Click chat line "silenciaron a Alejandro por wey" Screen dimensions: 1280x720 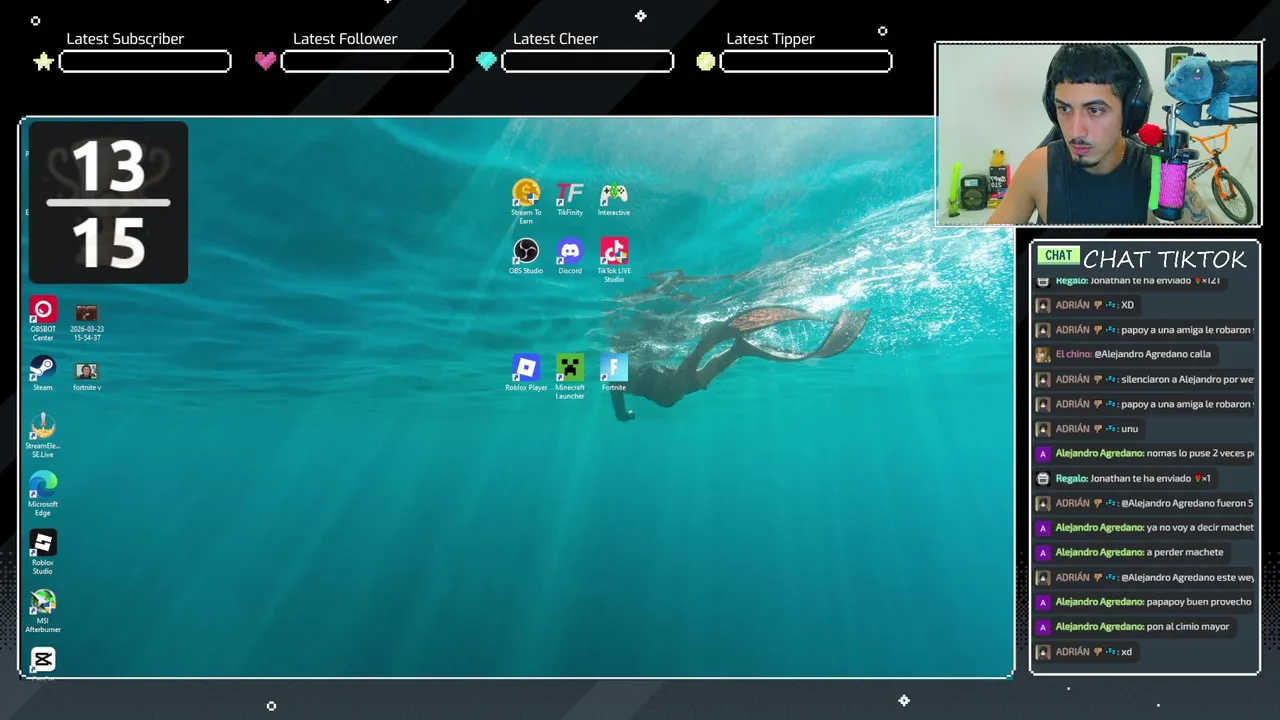pyautogui.click(x=1154, y=379)
